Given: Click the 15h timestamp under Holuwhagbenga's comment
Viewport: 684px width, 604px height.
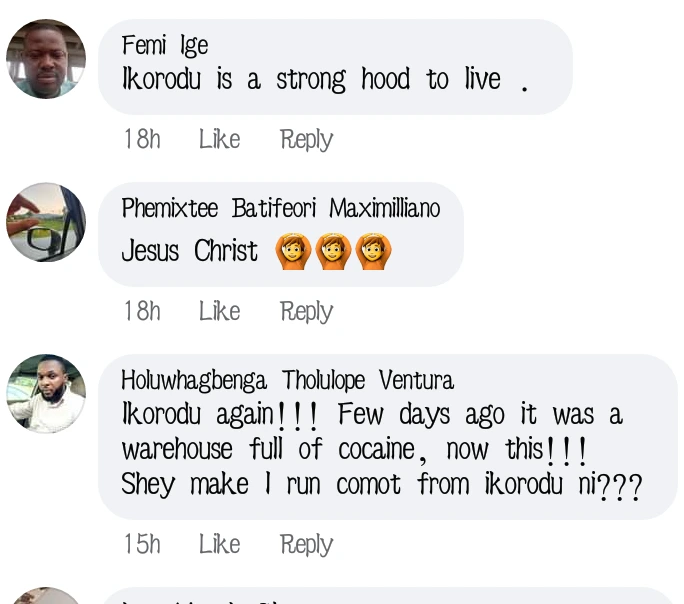Looking at the screenshot, I should [142, 544].
